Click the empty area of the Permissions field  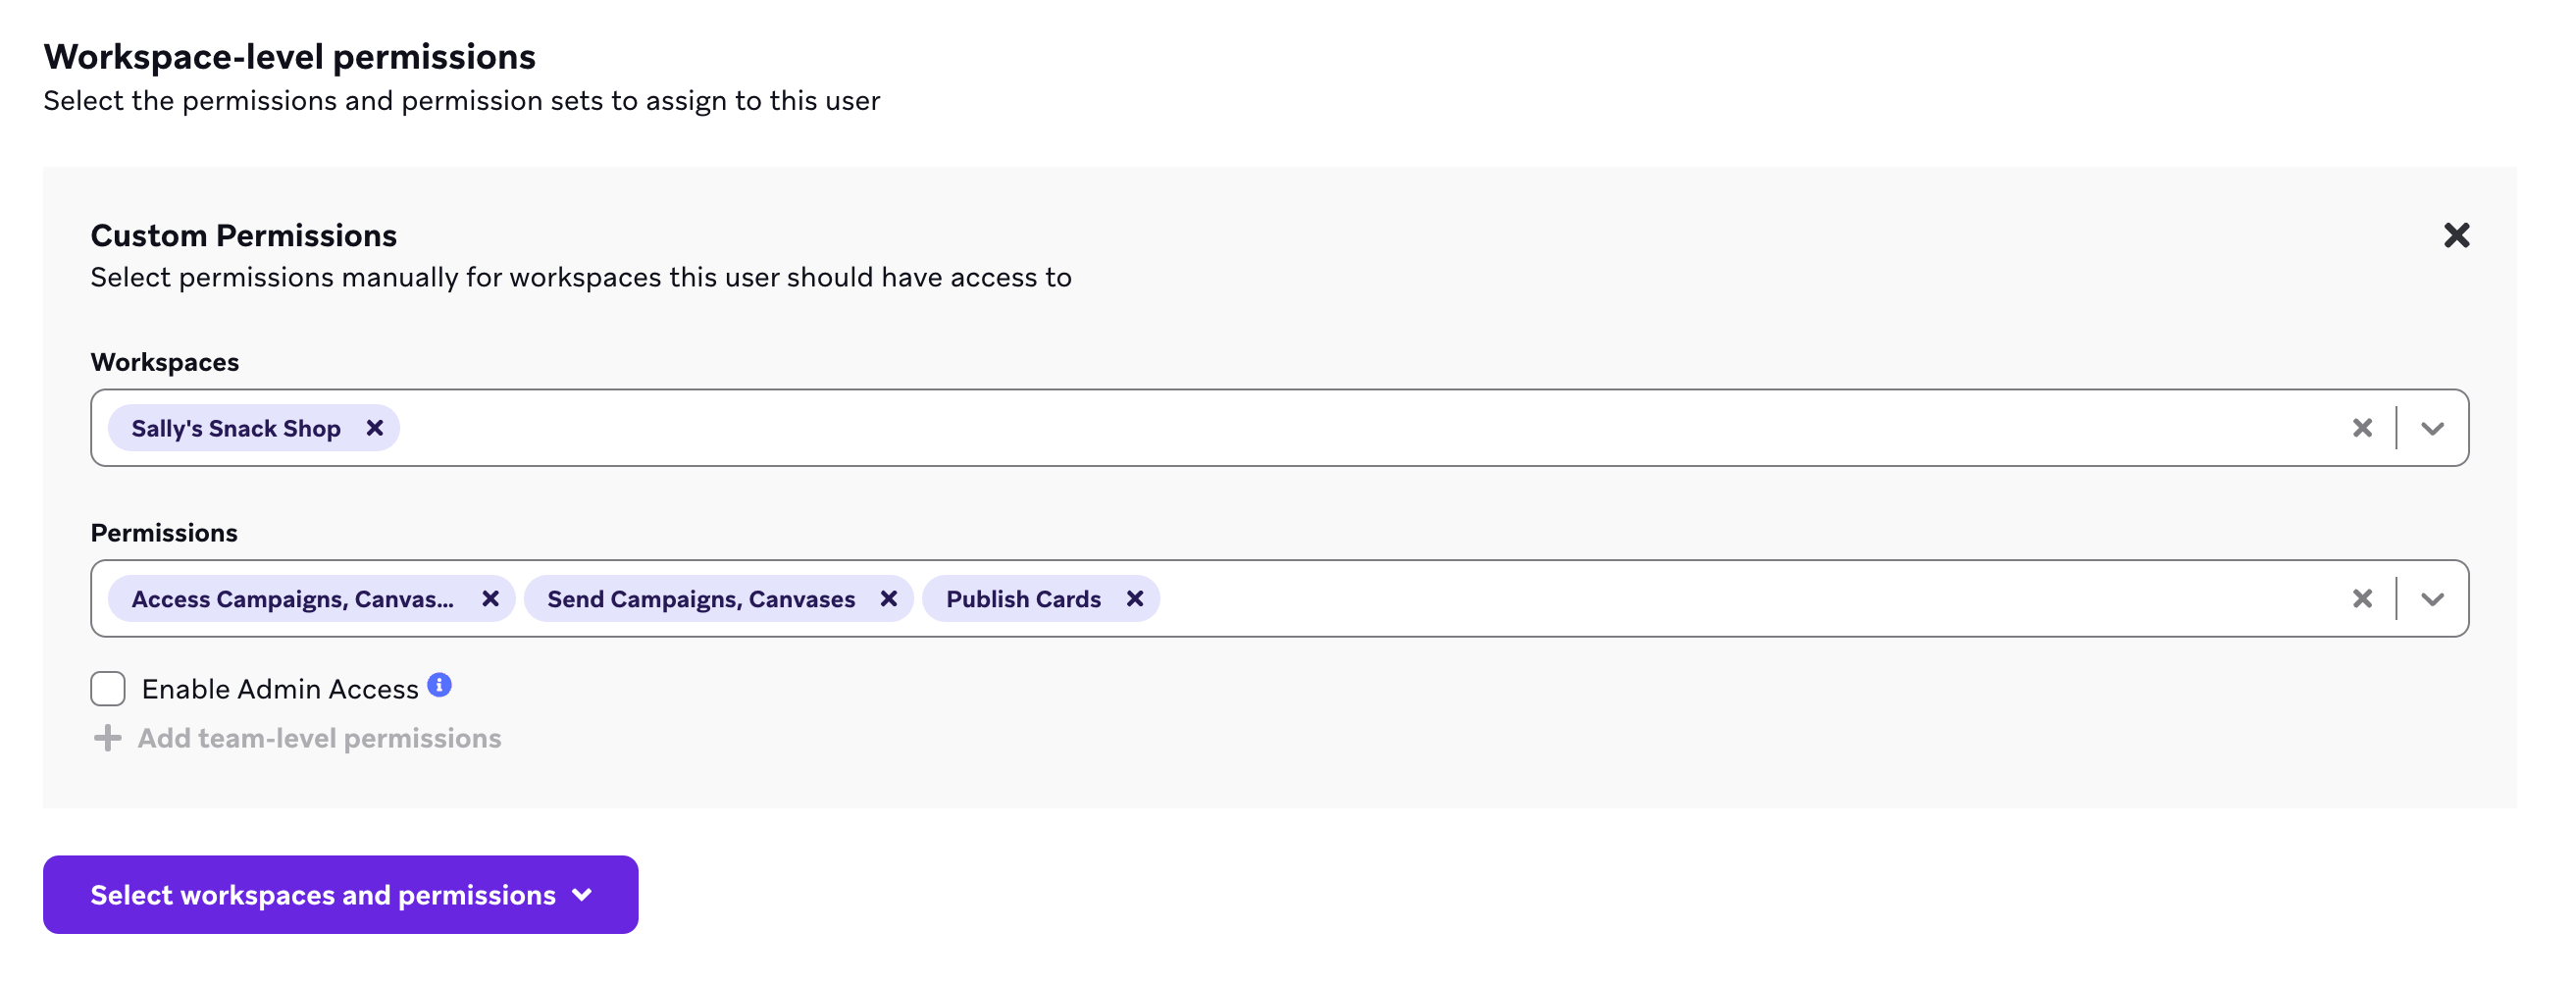coord(1700,599)
